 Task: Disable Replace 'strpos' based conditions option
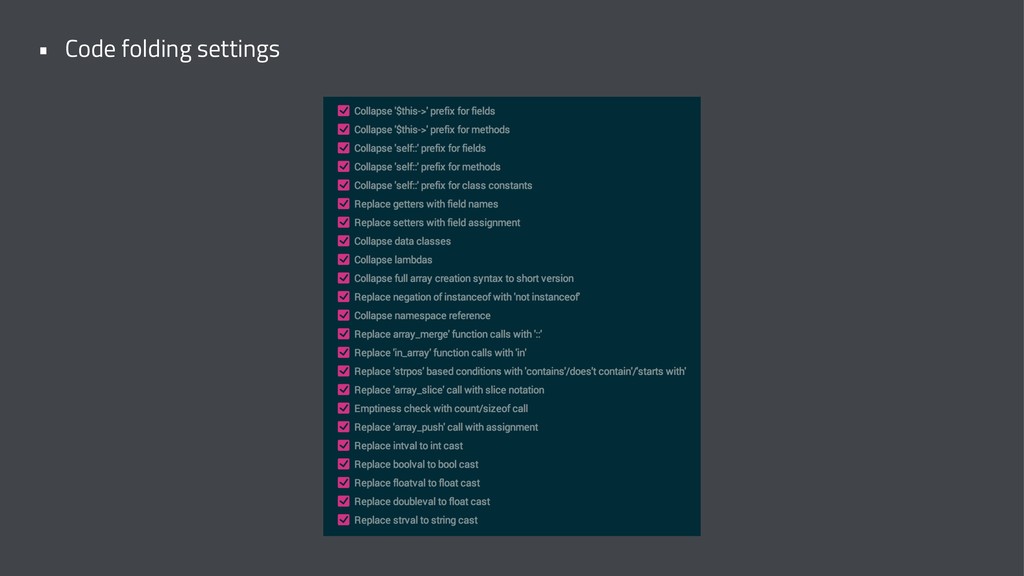click(344, 372)
